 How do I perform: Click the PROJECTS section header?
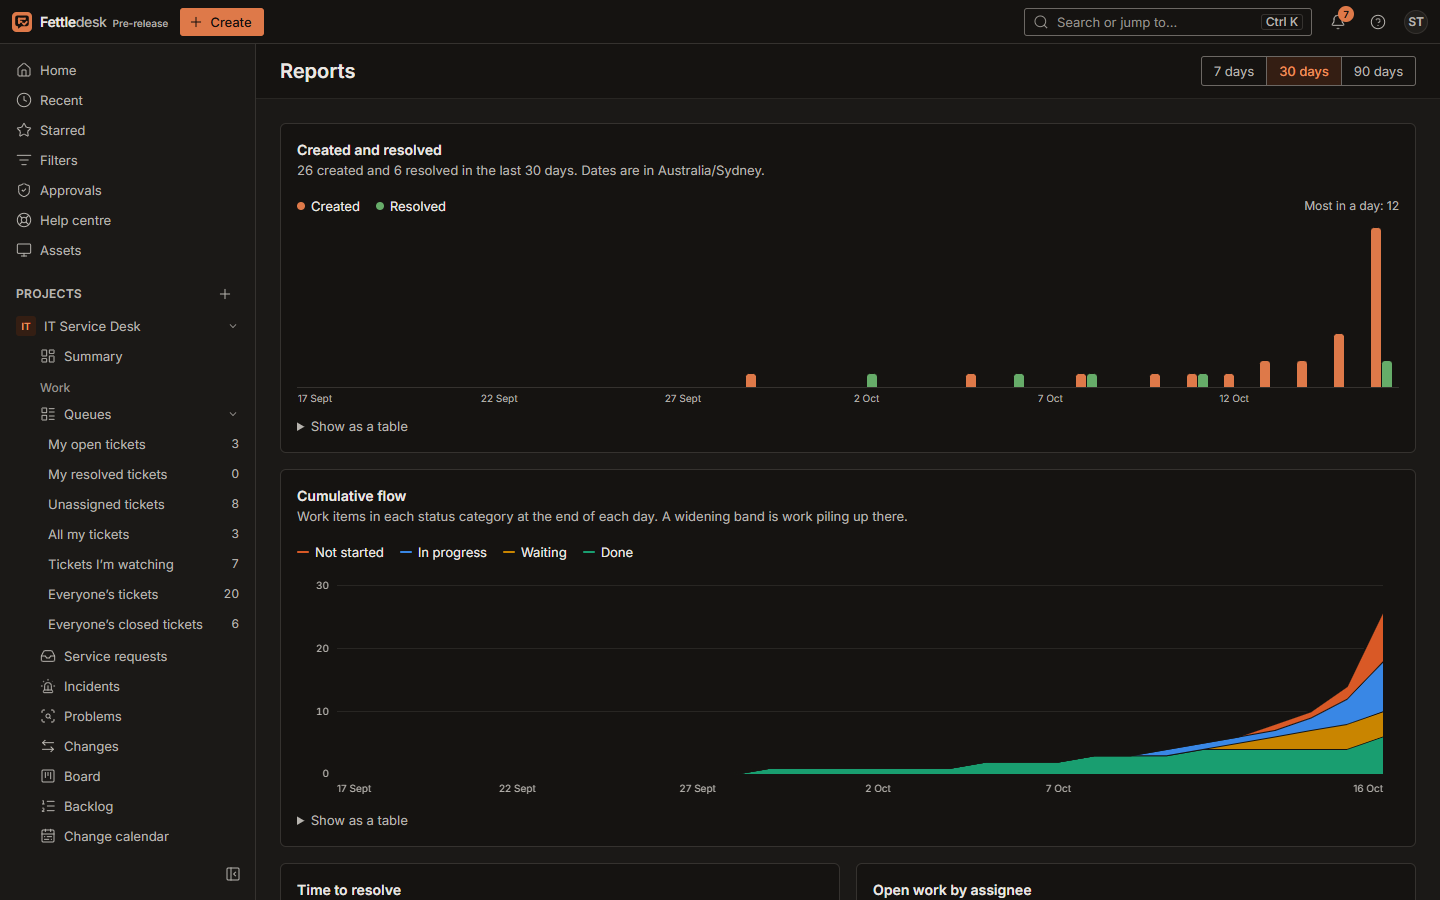pyautogui.click(x=49, y=294)
